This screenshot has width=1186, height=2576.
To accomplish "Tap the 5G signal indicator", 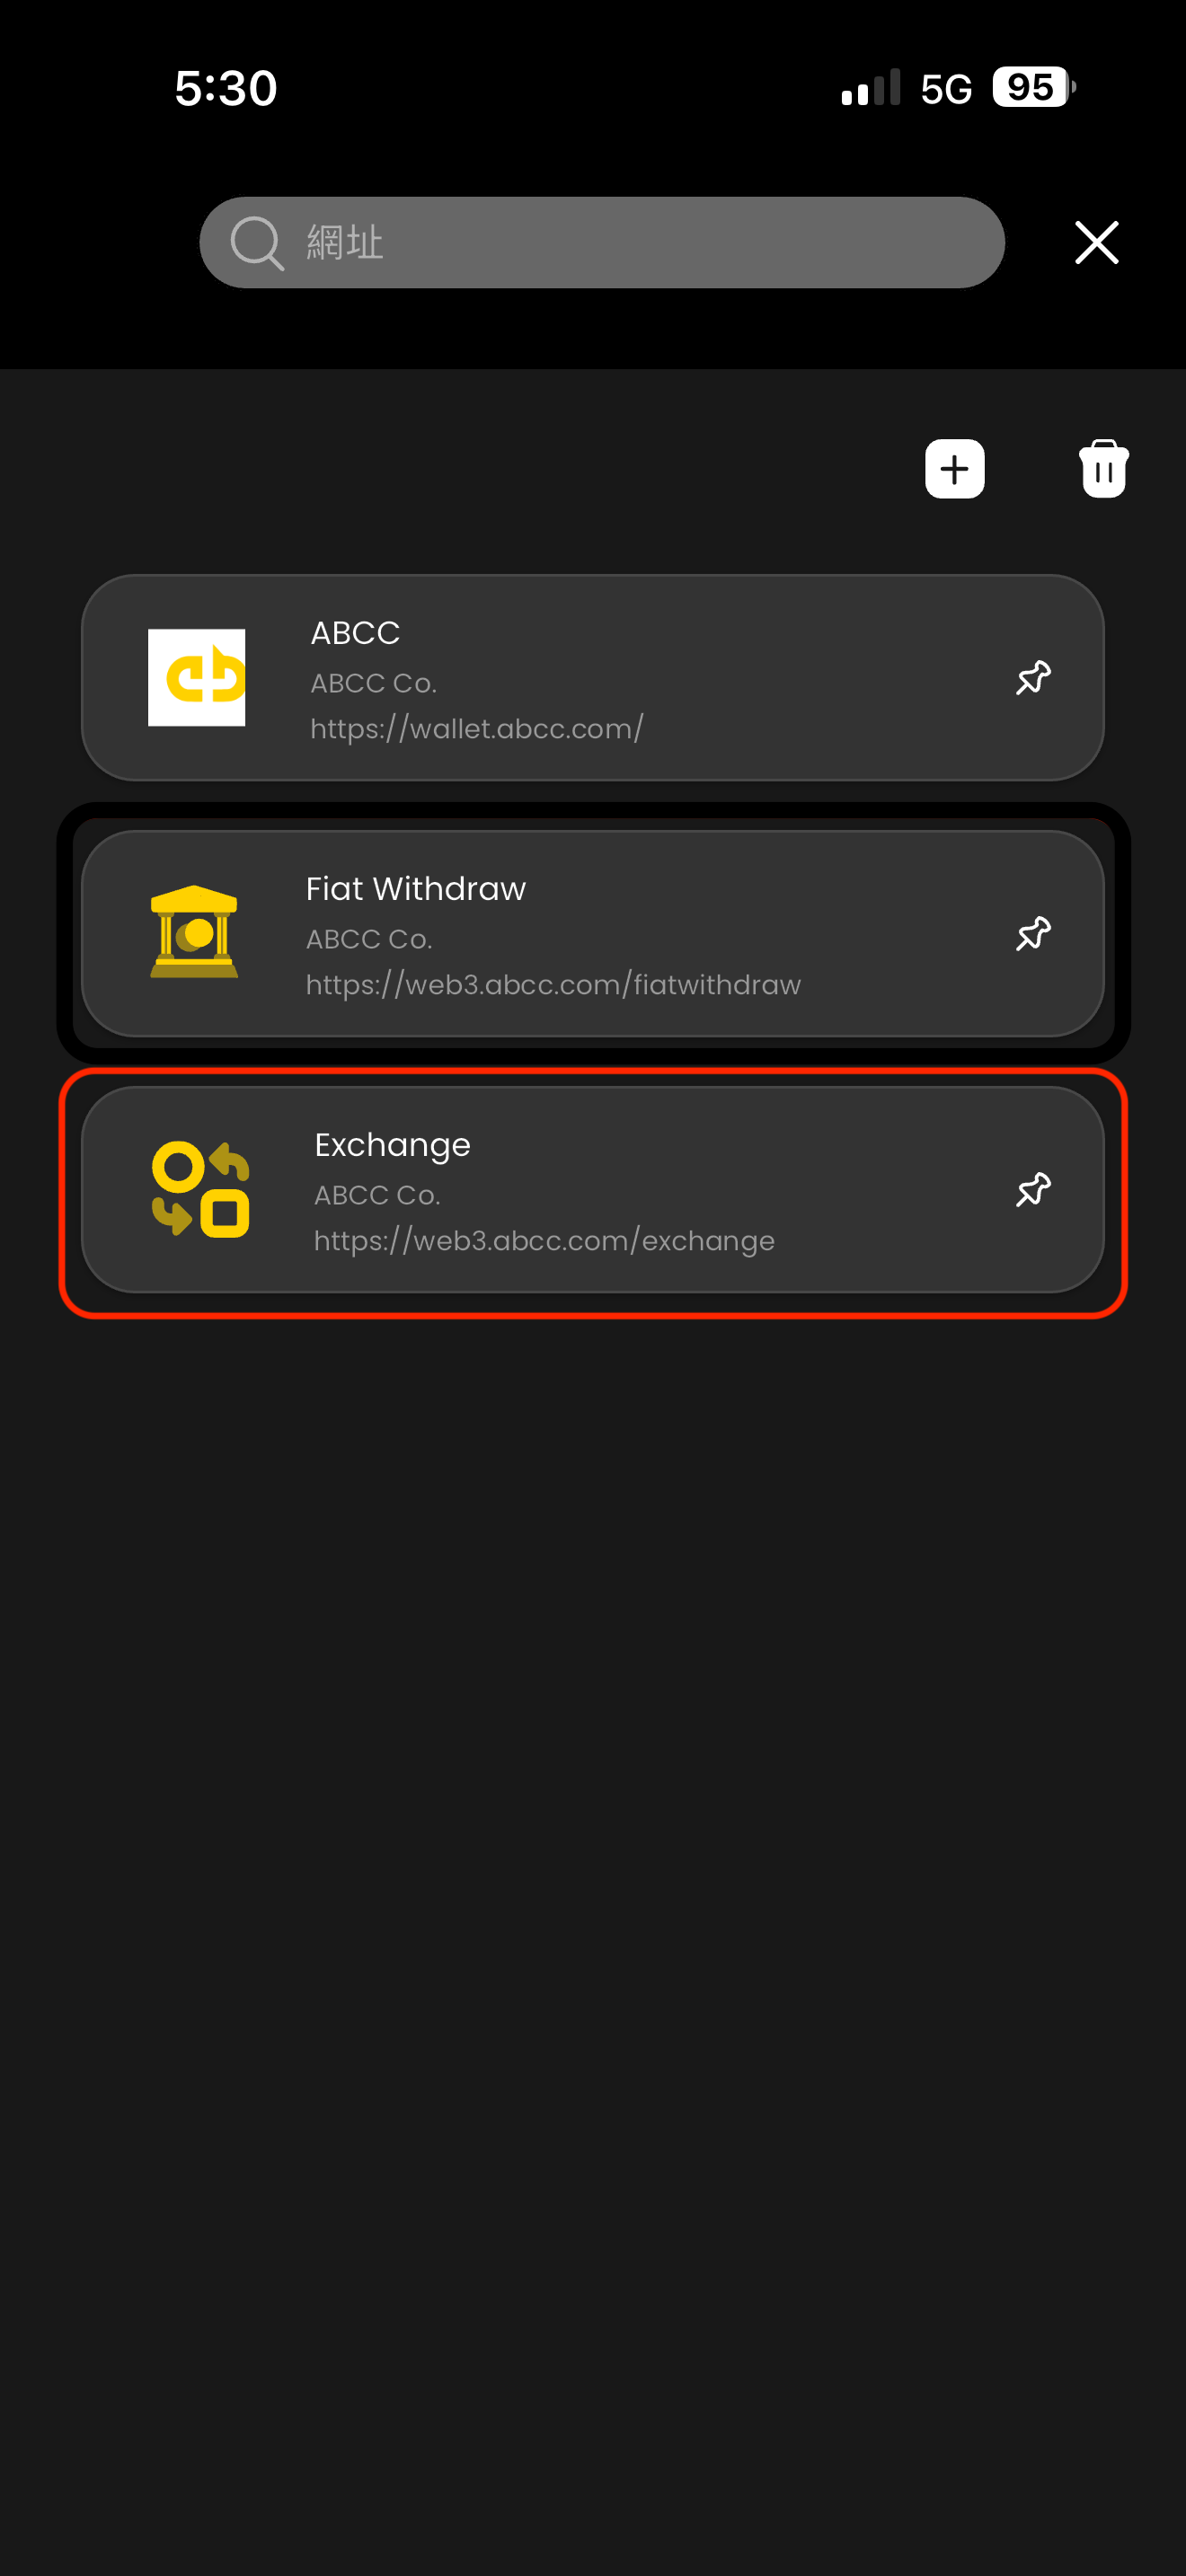I will [x=946, y=89].
